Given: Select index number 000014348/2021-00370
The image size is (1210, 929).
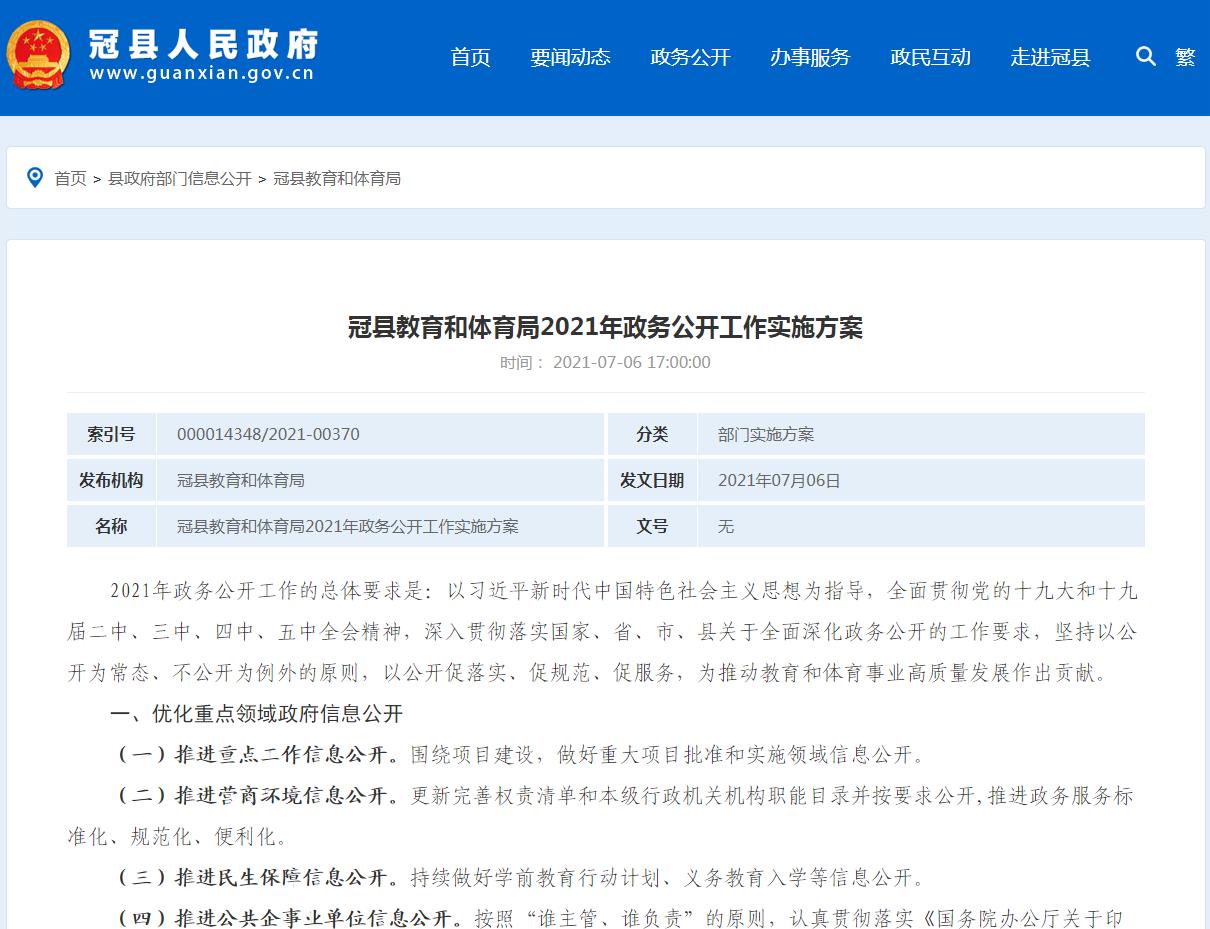Looking at the screenshot, I should coord(268,434).
